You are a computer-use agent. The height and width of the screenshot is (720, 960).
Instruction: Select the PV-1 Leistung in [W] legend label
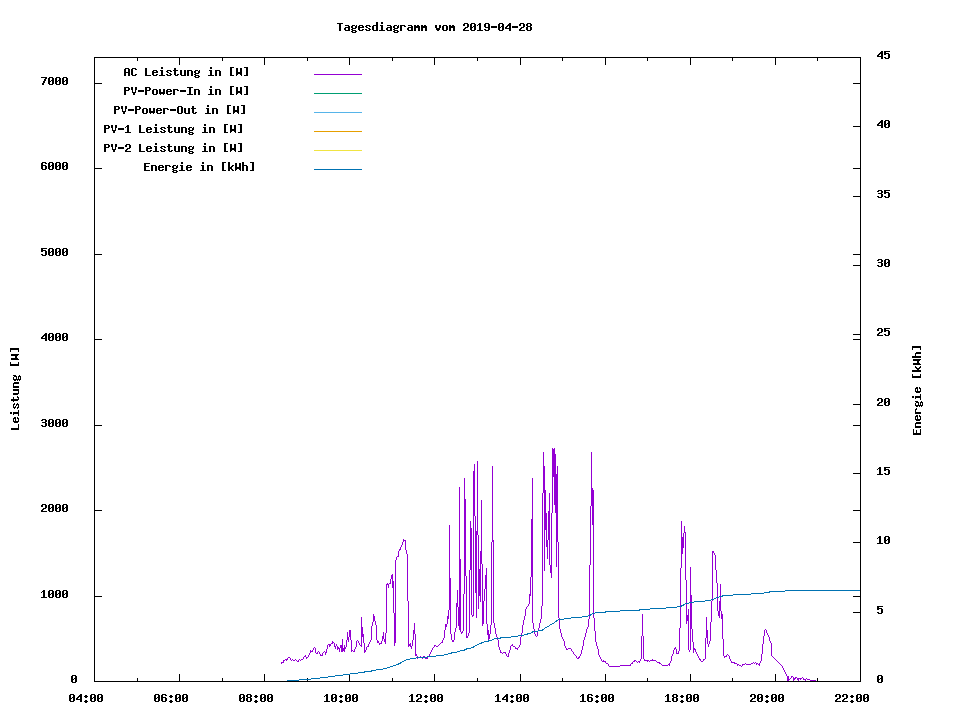[x=173, y=129]
